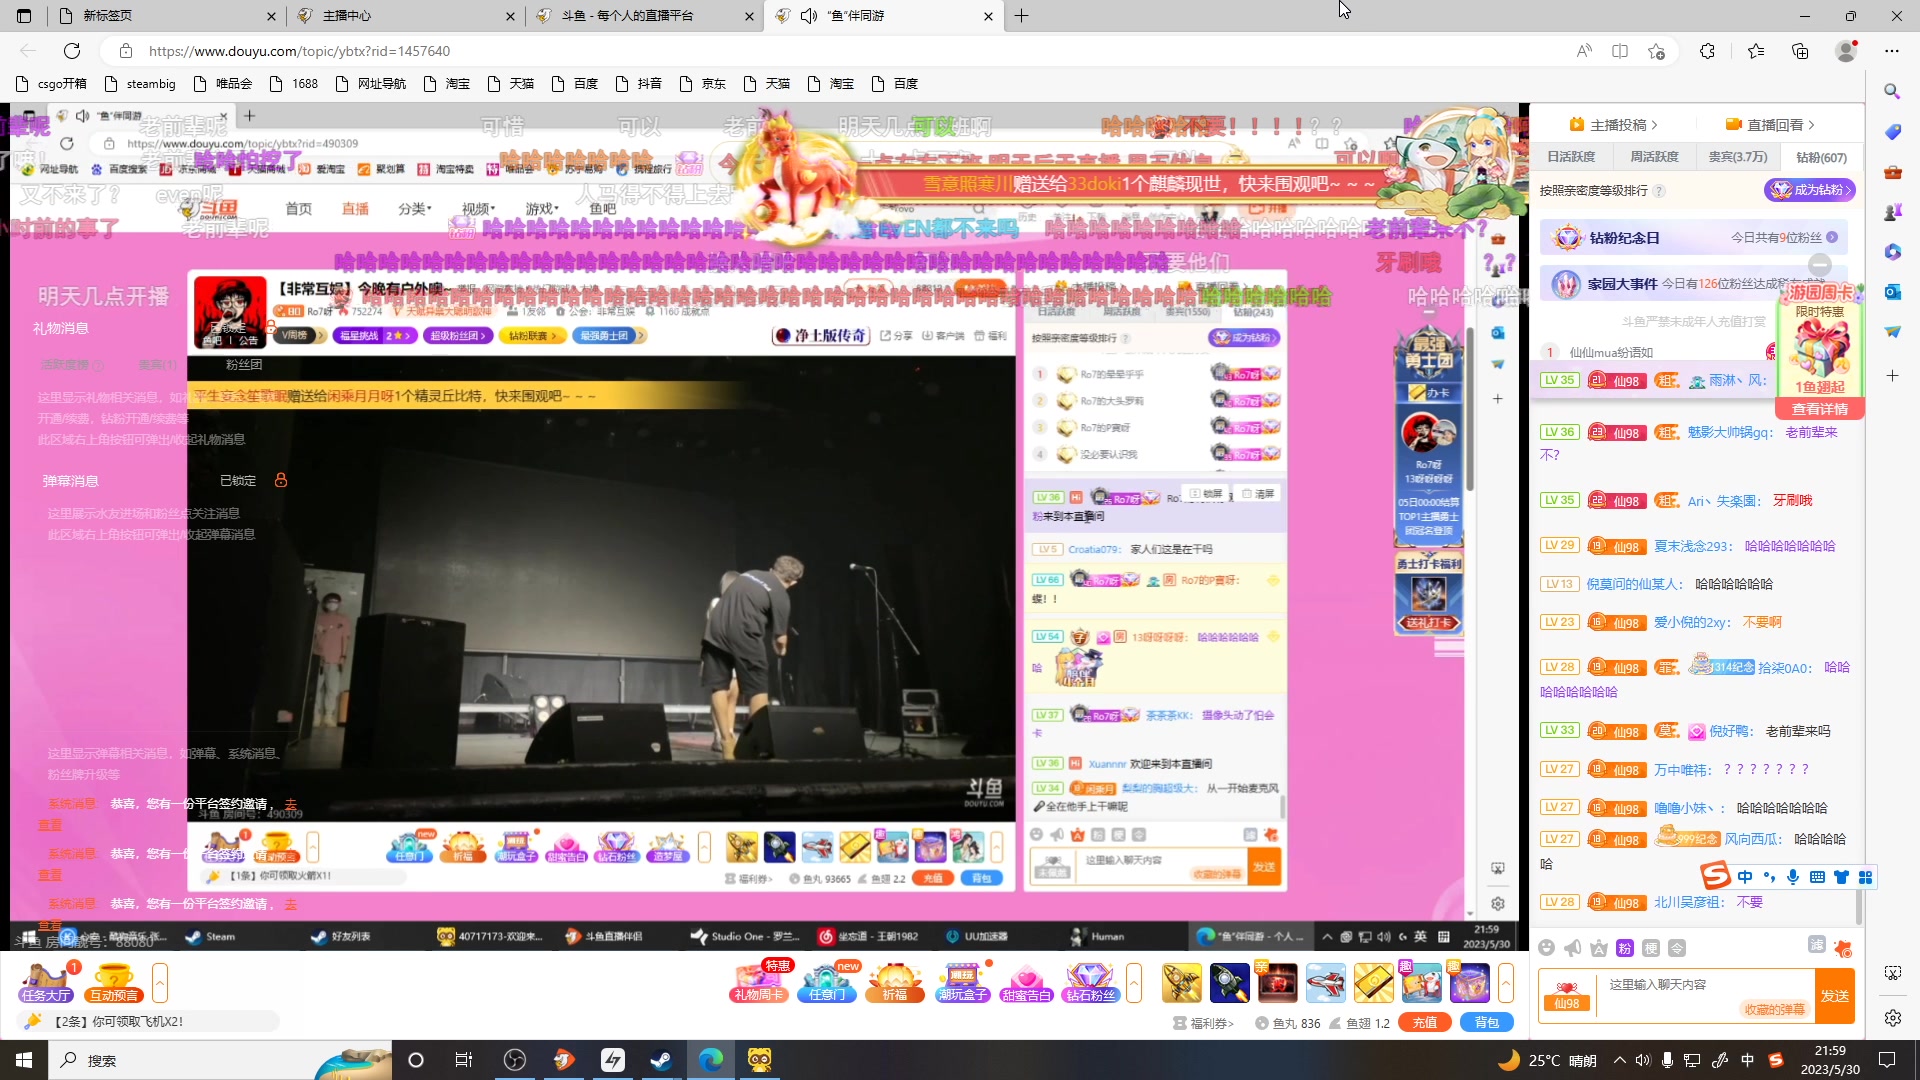
Task: Add Edge sidebar app plus button
Action: 1892,376
